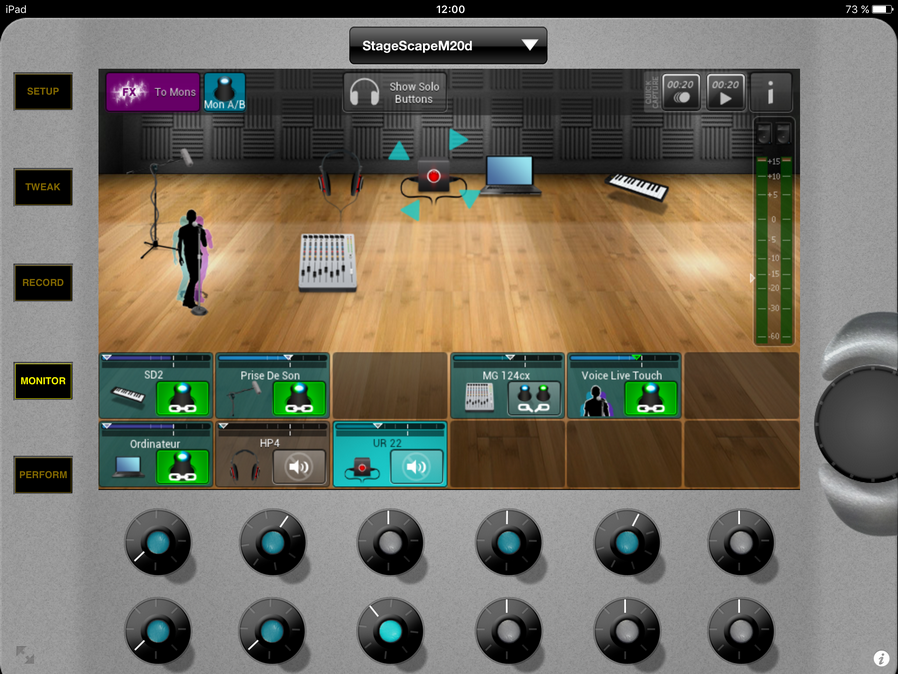
Task: Open the Mon A/B monitor selector
Action: click(x=224, y=92)
